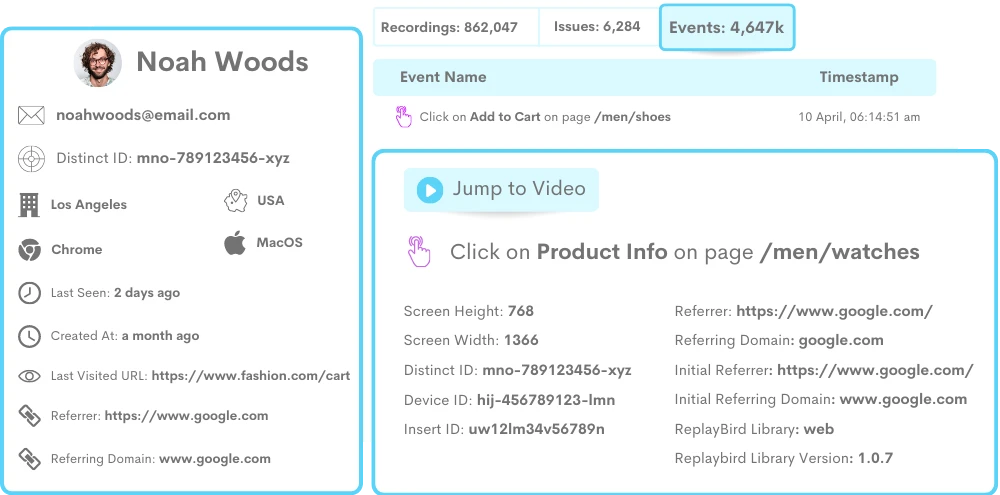Open Initial Referrer https://www.google.com/ link
This screenshot has width=1000, height=495.
(876, 370)
